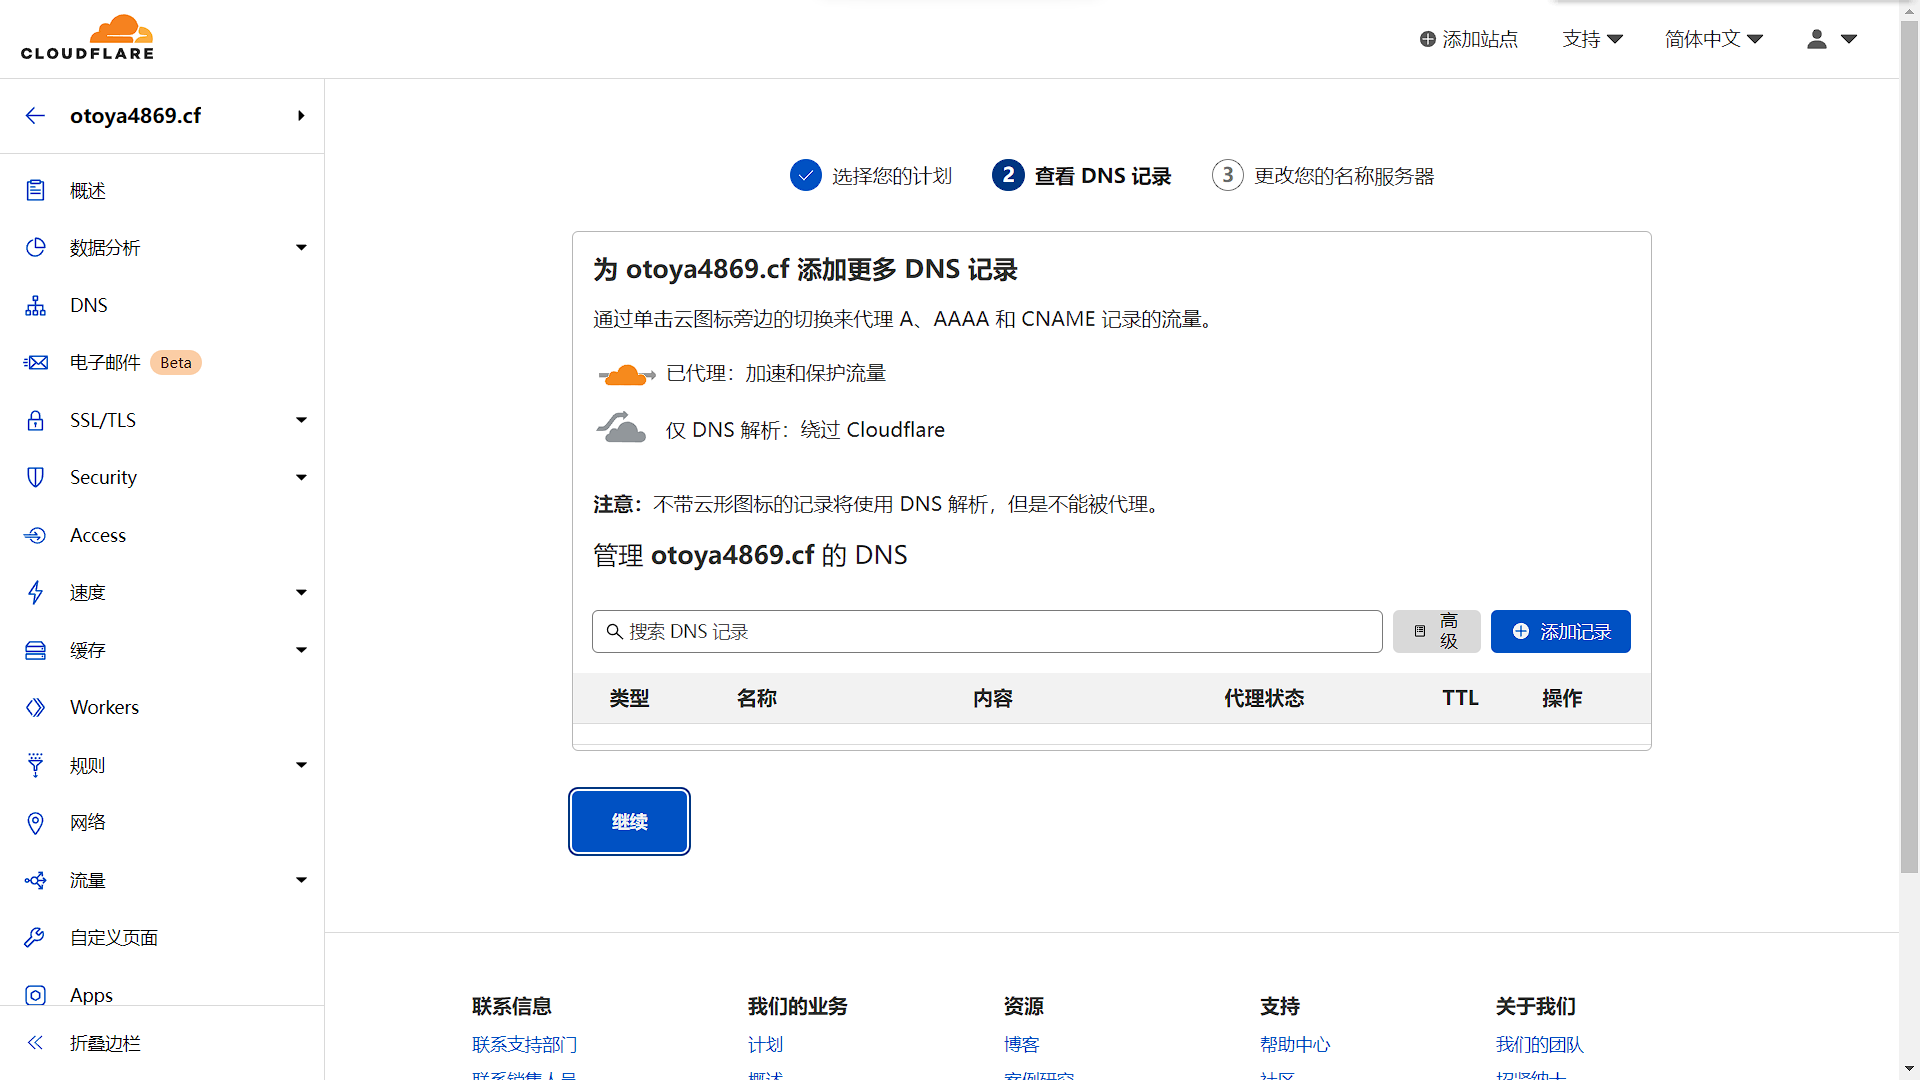
Task: Open the Workers sidebar item
Action: coord(162,707)
